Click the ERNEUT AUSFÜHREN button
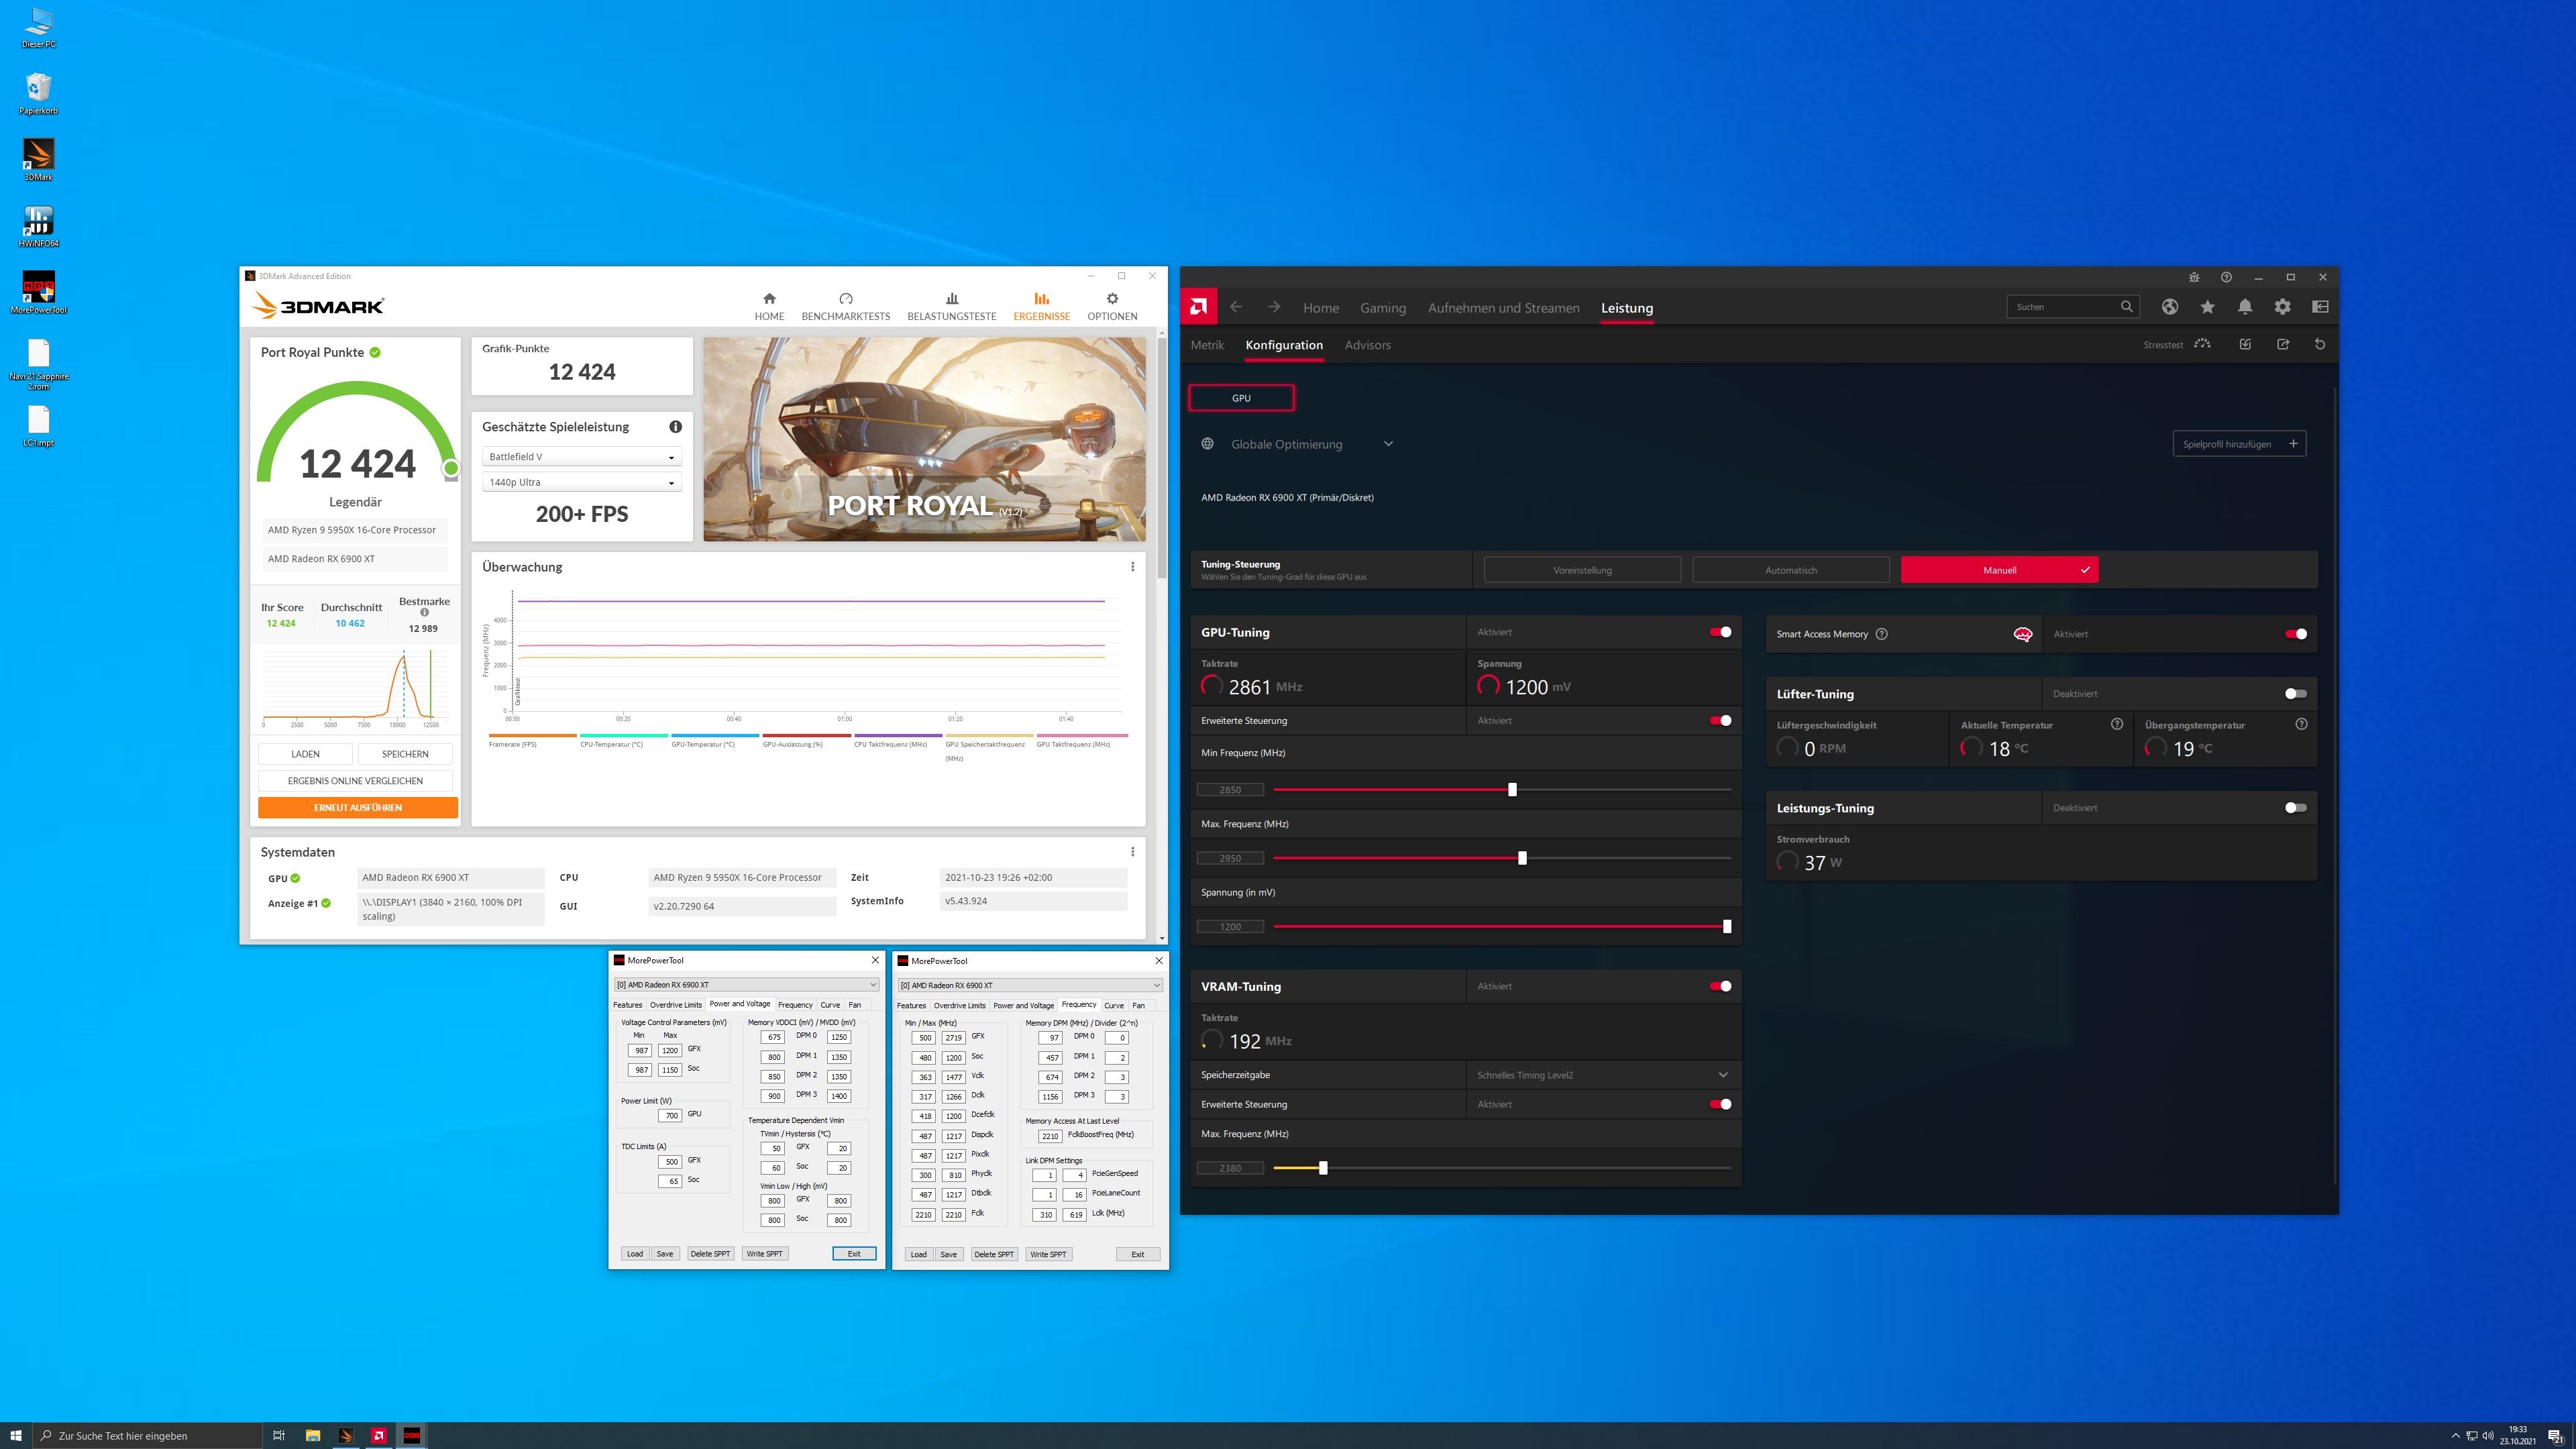 click(357, 807)
